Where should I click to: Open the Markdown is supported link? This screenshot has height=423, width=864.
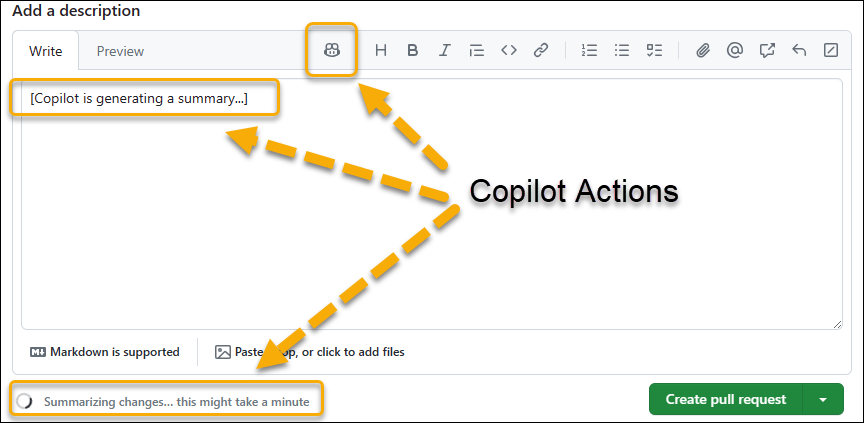105,352
